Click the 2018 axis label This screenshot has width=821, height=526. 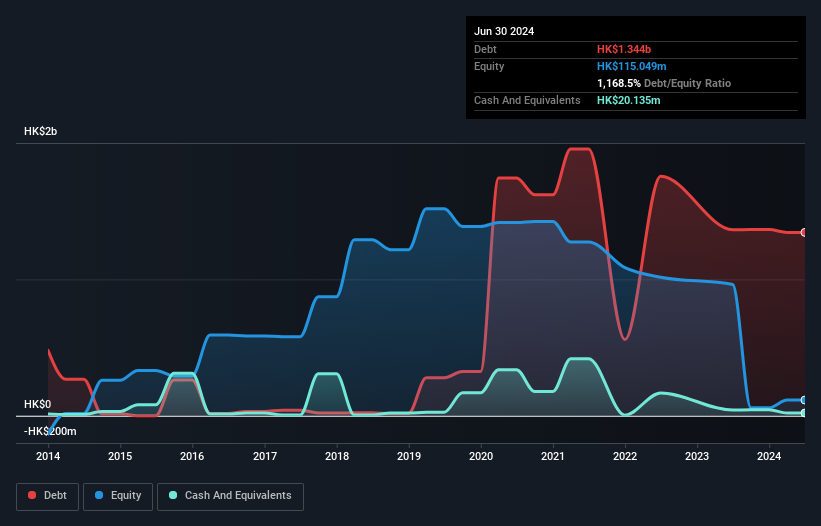[337, 456]
